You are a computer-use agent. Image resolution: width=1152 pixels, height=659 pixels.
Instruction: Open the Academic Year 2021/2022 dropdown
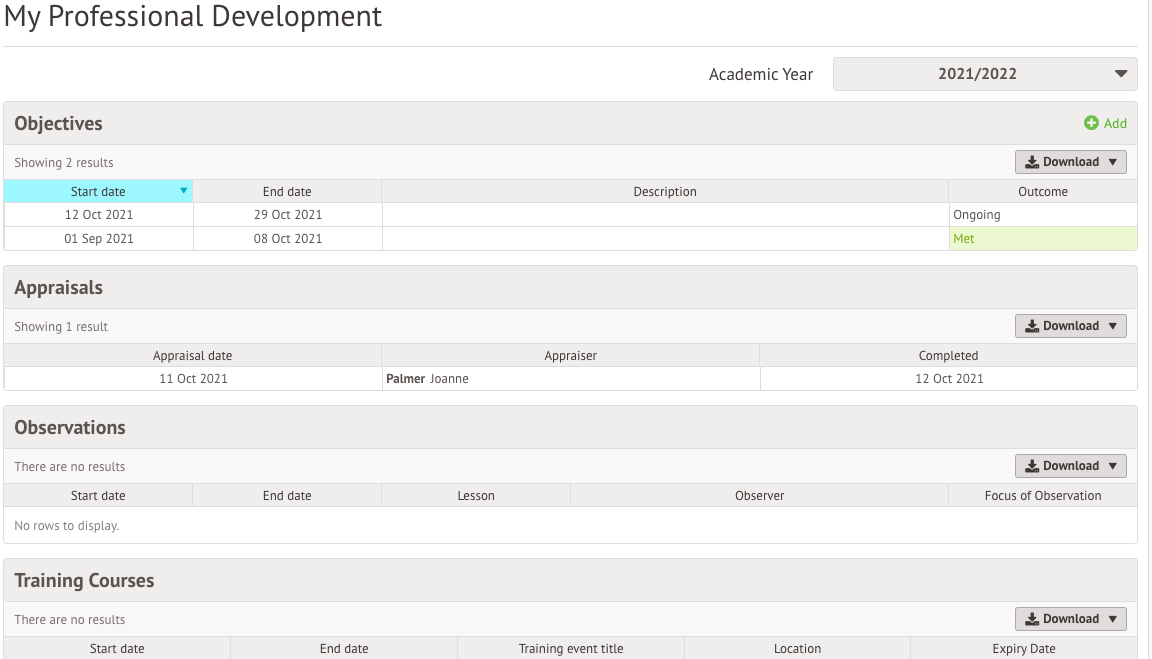pyautogui.click(x=984, y=74)
